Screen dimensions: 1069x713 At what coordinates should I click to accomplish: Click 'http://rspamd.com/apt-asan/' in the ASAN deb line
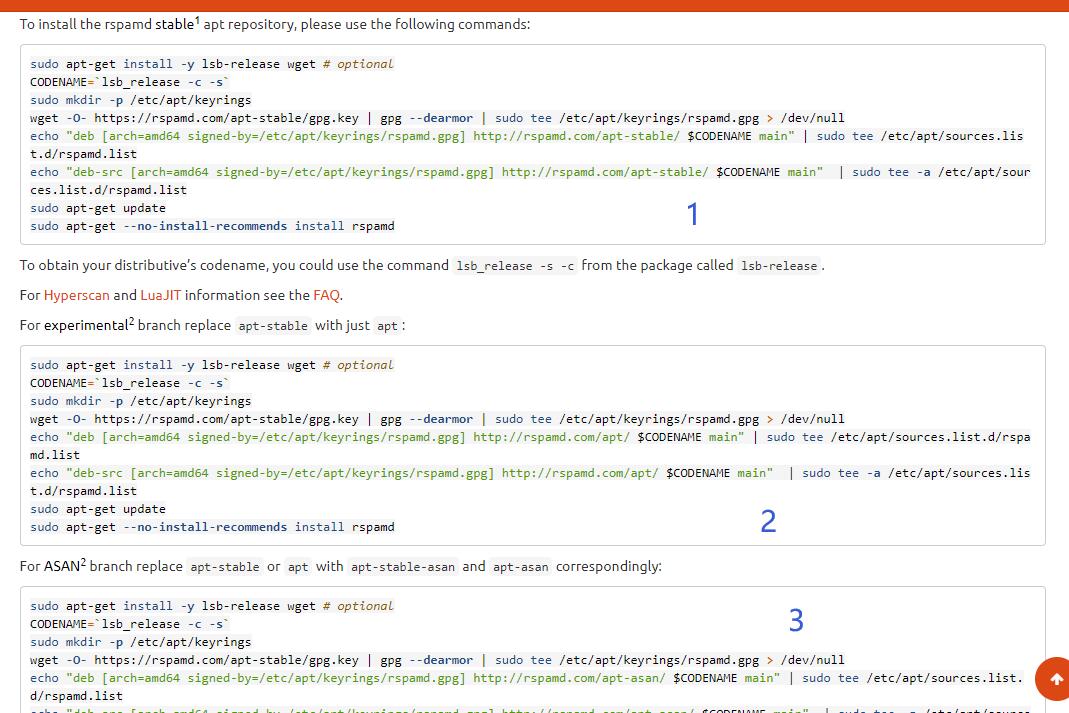(569, 678)
